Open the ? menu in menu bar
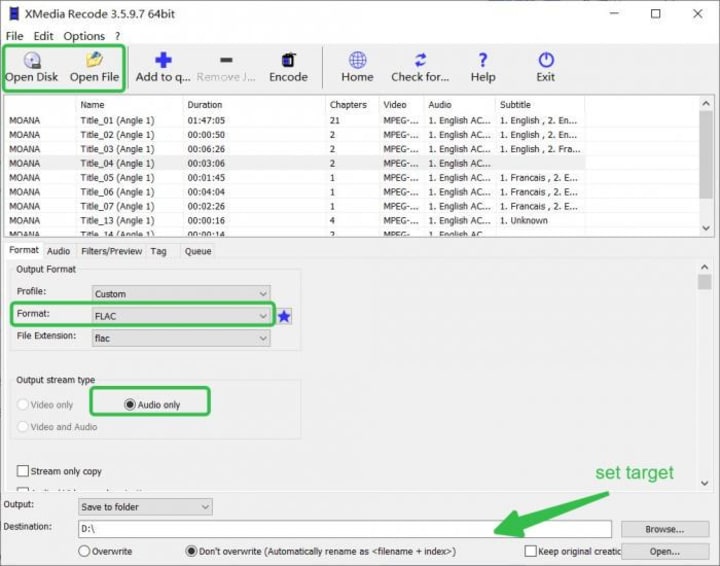The image size is (720, 566). click(x=118, y=36)
